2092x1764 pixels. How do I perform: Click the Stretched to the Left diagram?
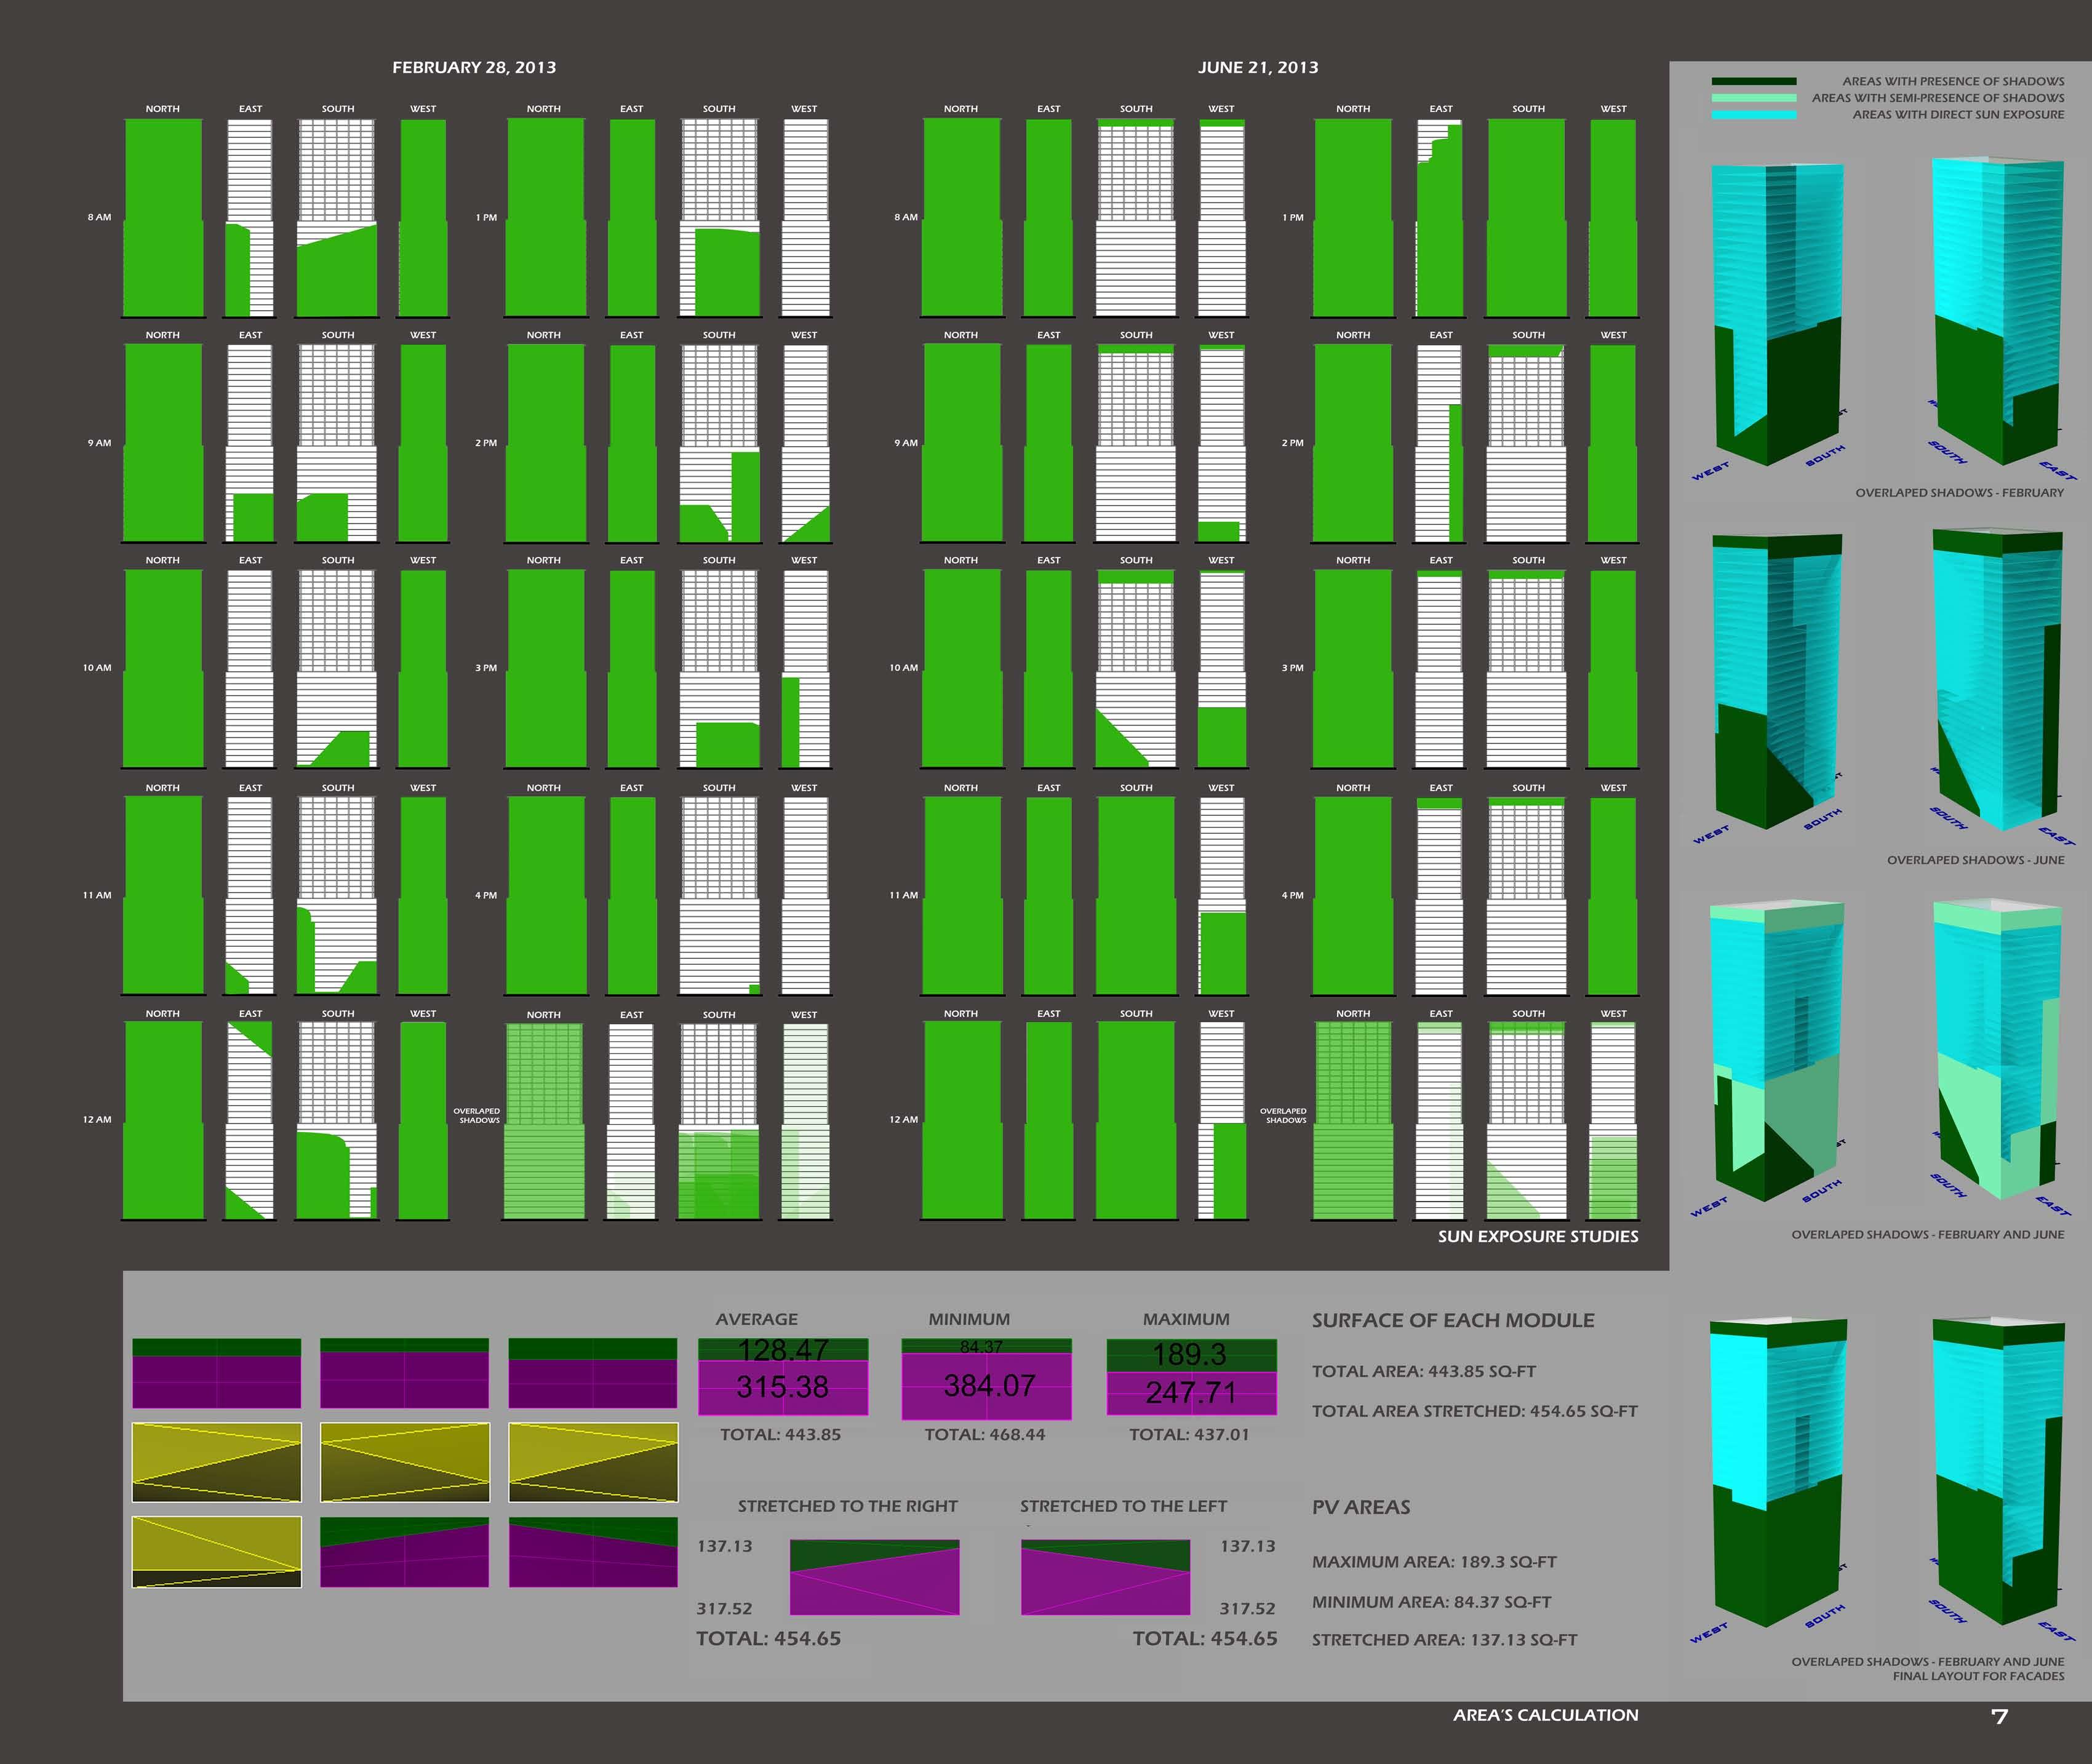click(x=1105, y=1577)
